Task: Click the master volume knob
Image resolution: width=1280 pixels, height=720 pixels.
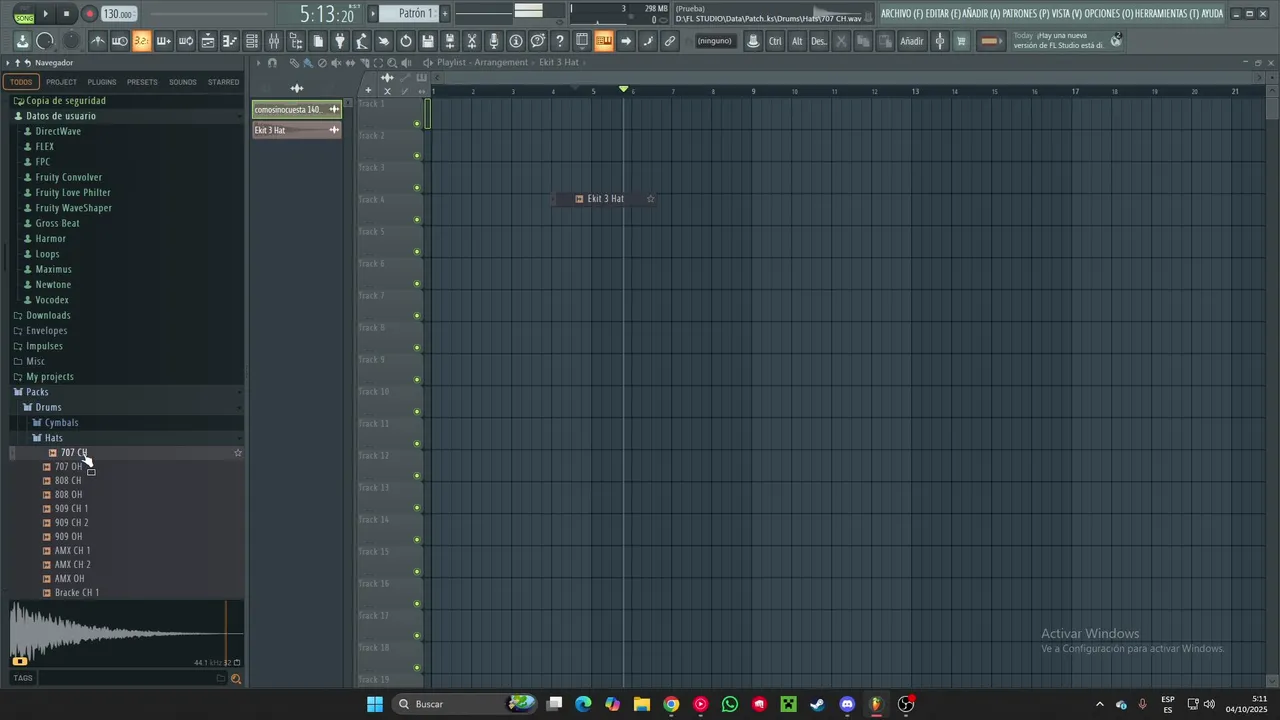Action: pos(45,41)
